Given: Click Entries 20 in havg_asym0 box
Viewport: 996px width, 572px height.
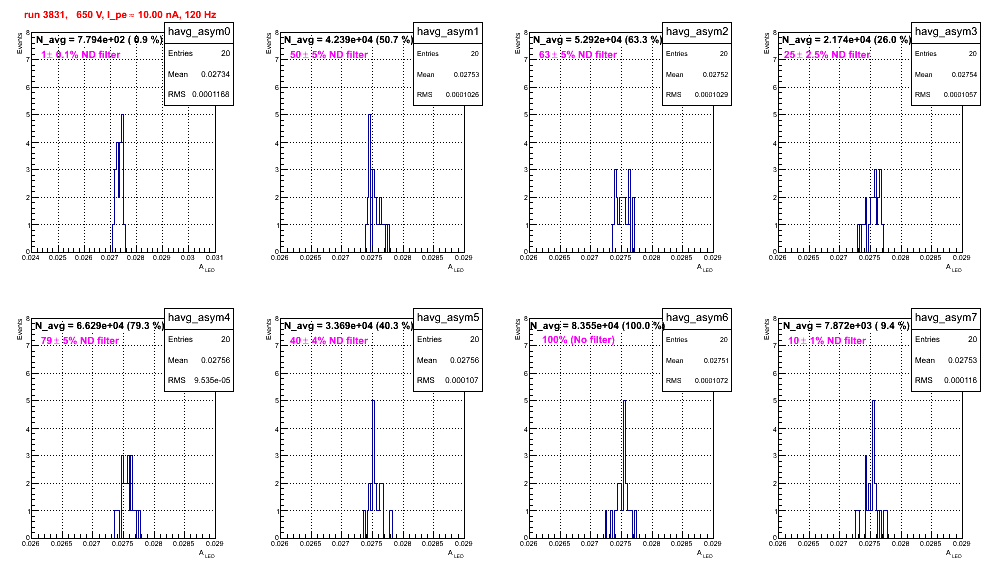Looking at the screenshot, I should [x=199, y=53].
